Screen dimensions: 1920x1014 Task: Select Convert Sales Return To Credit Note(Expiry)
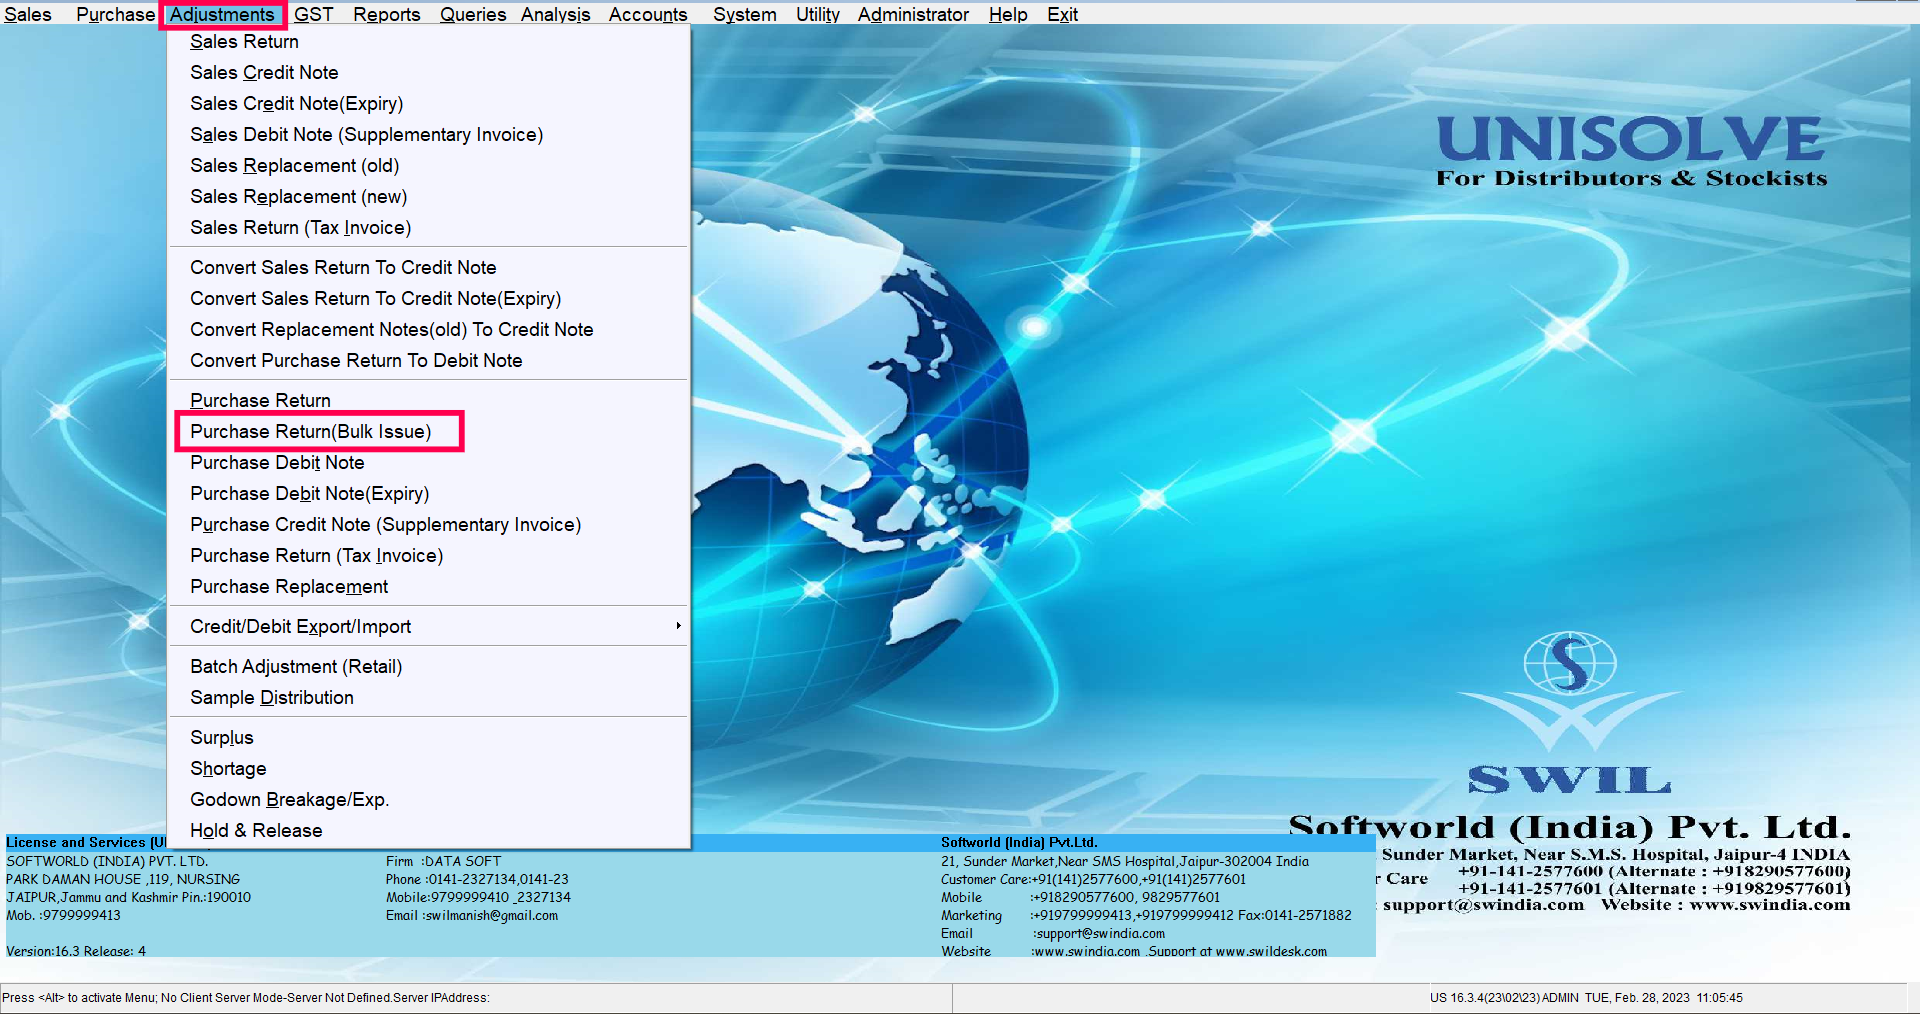(429, 299)
